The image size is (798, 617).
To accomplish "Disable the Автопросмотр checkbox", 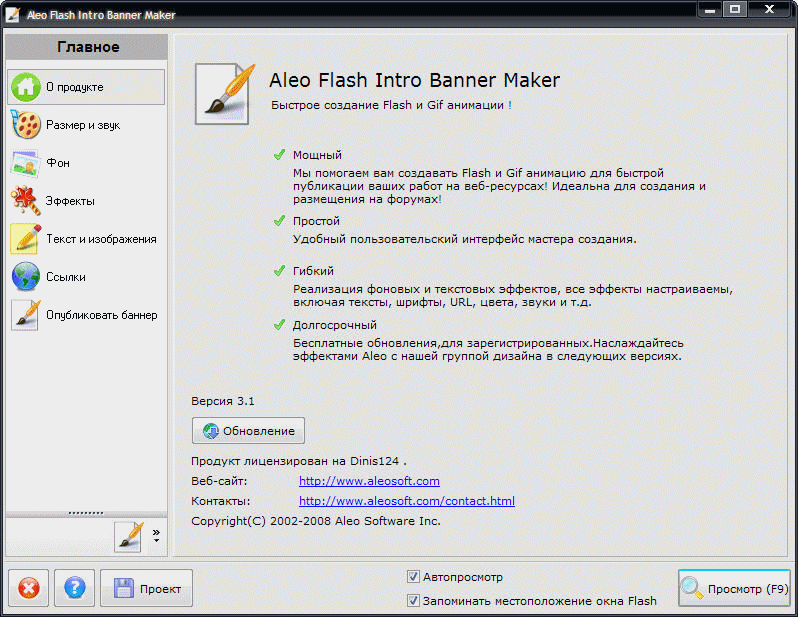I will [413, 577].
